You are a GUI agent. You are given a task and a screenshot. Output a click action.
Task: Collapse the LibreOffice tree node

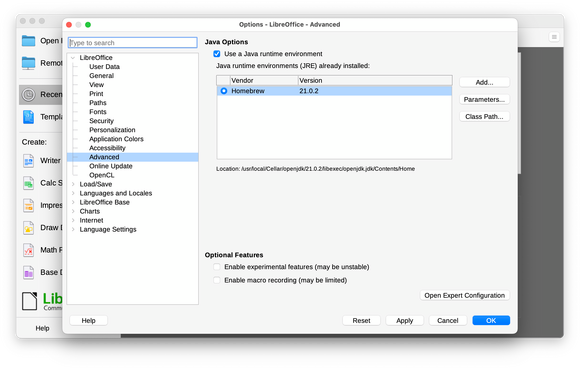[73, 58]
